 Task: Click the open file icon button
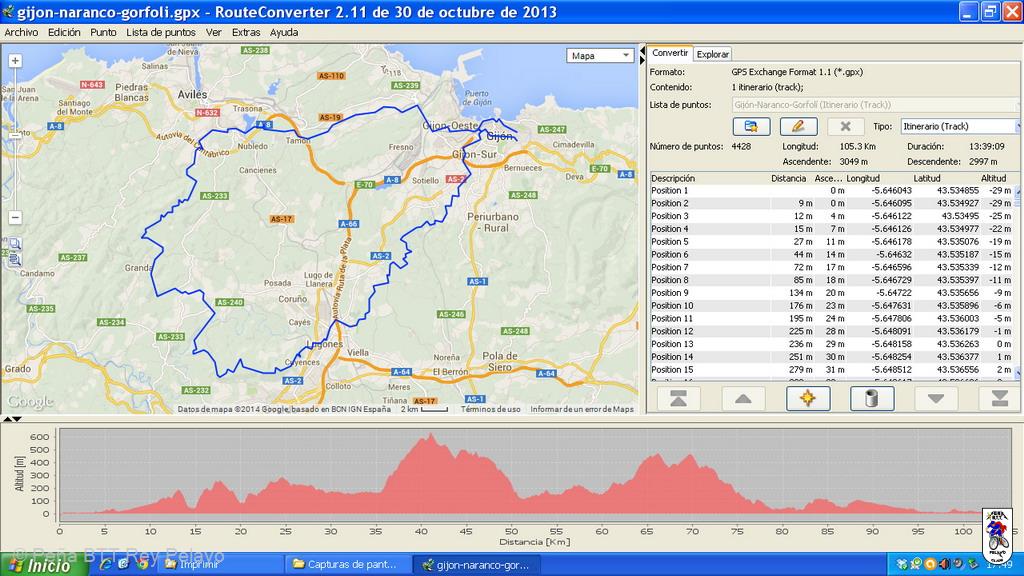[x=750, y=126]
